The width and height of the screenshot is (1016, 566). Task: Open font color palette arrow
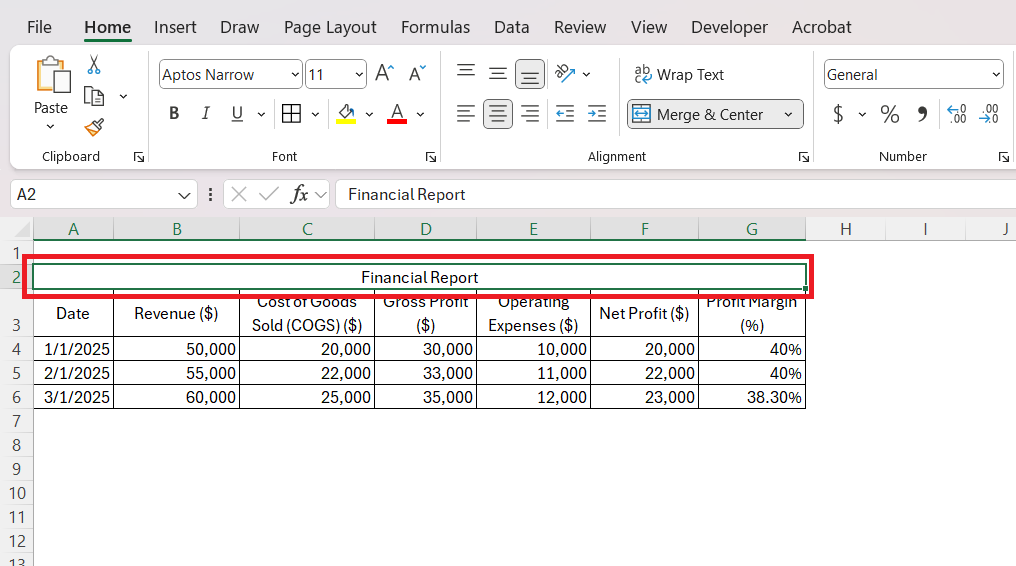point(420,115)
